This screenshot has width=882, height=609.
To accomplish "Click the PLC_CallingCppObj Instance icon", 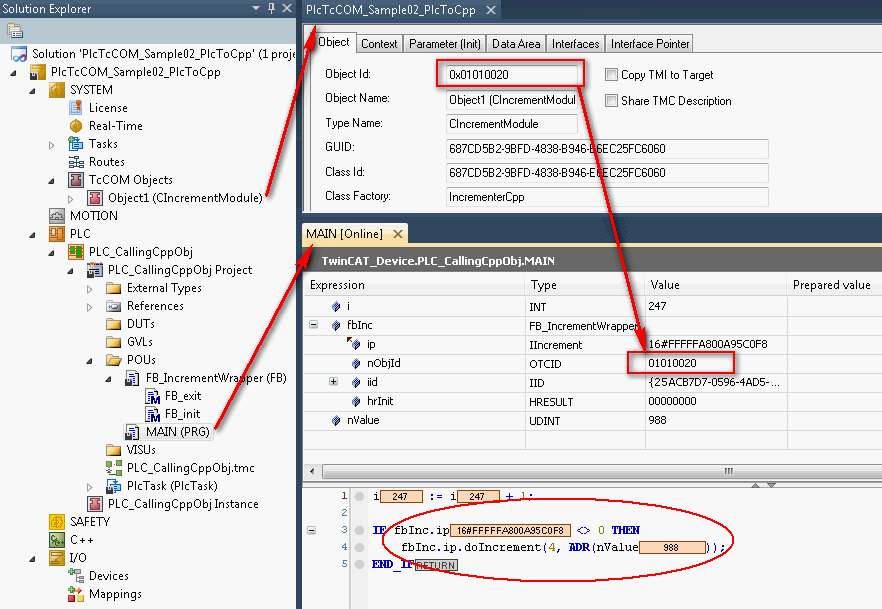I will coord(94,504).
